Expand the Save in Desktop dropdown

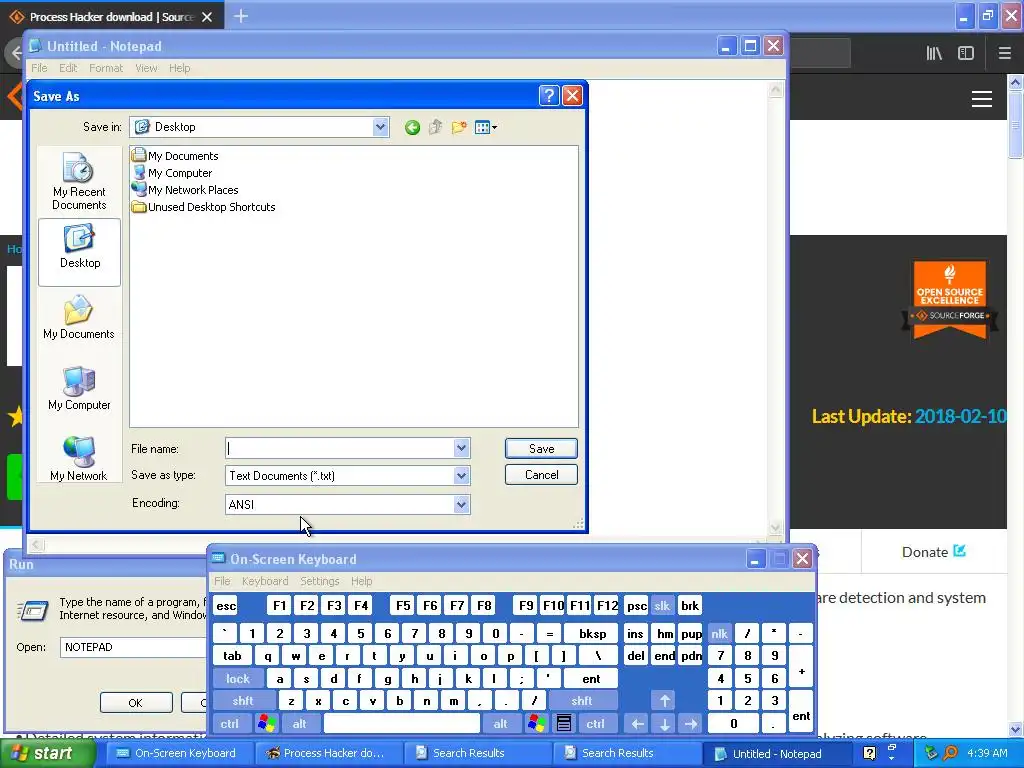pos(380,127)
